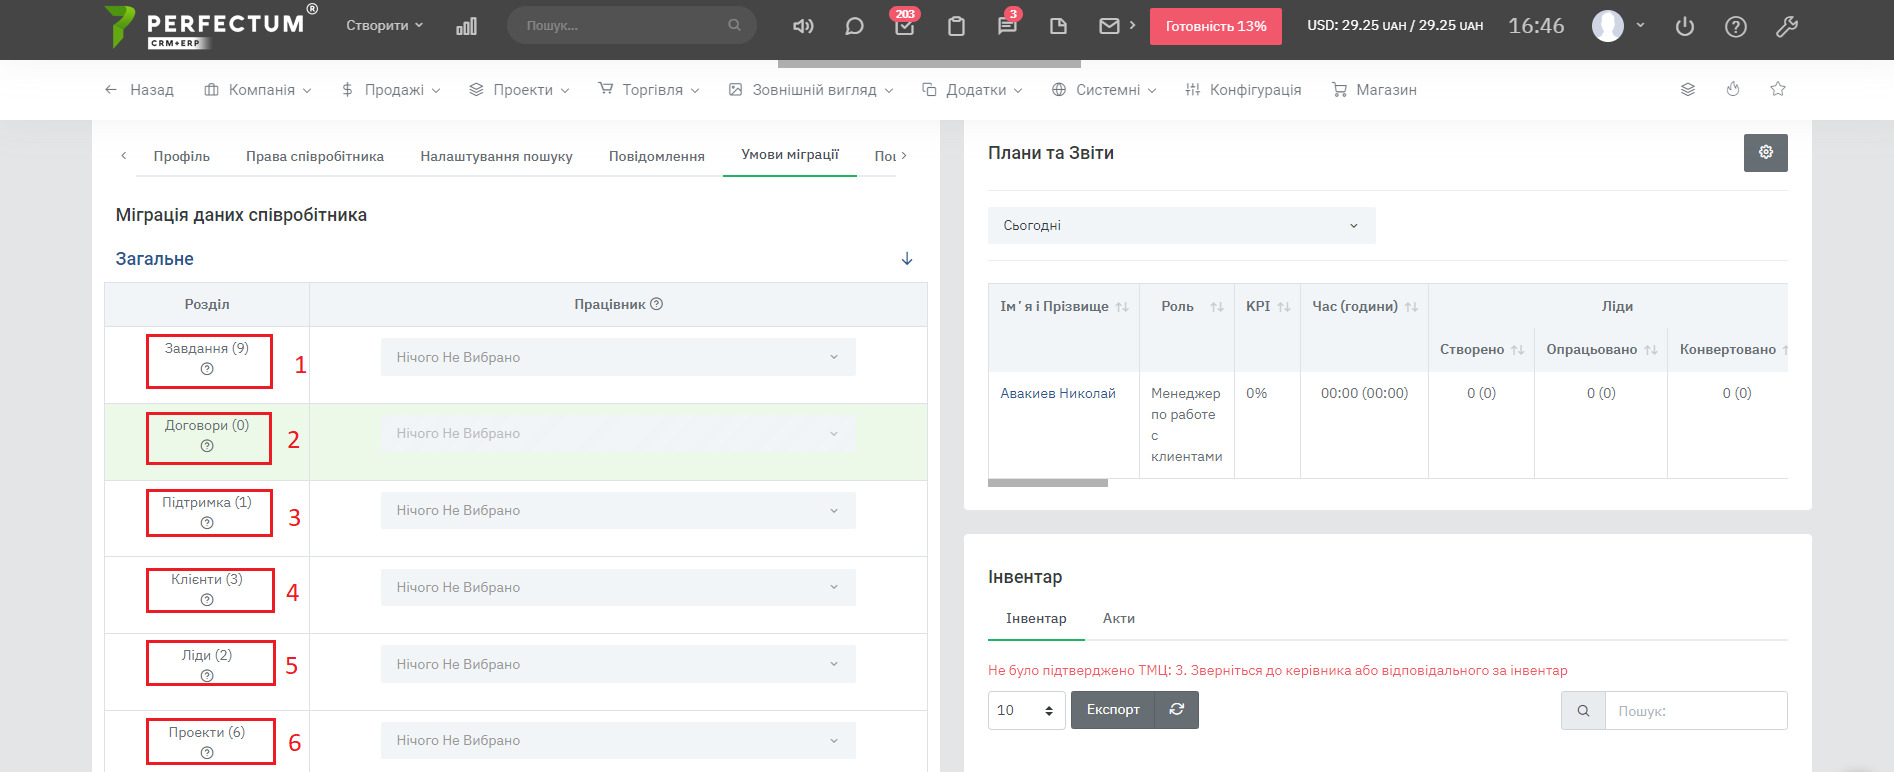Expand employee dropdown for Завдання row
Viewport: 1894px width, 772px height.
[618, 357]
